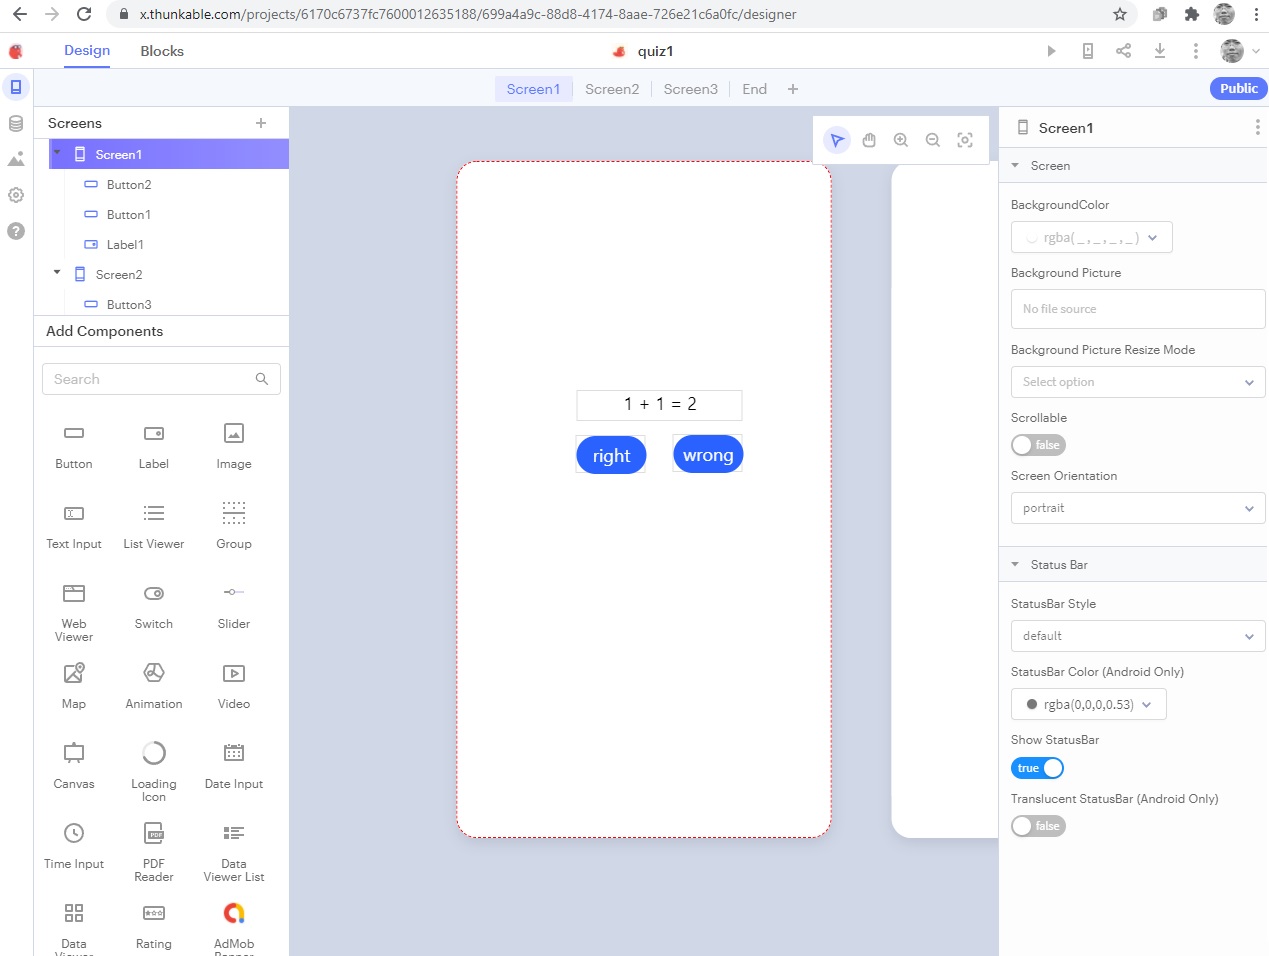Toggle the Scrollable switch
Viewport: 1269px width, 956px height.
click(x=1038, y=445)
